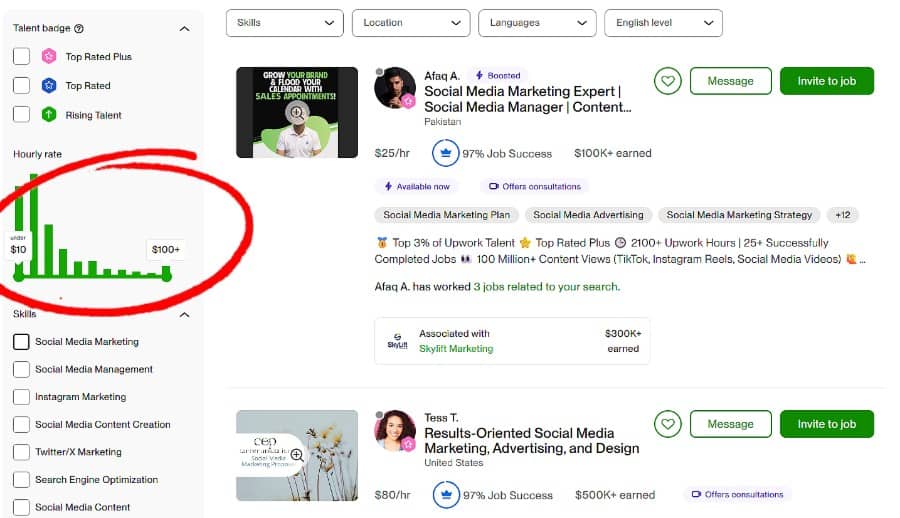Expand the +12 more skills tag

coord(843,215)
